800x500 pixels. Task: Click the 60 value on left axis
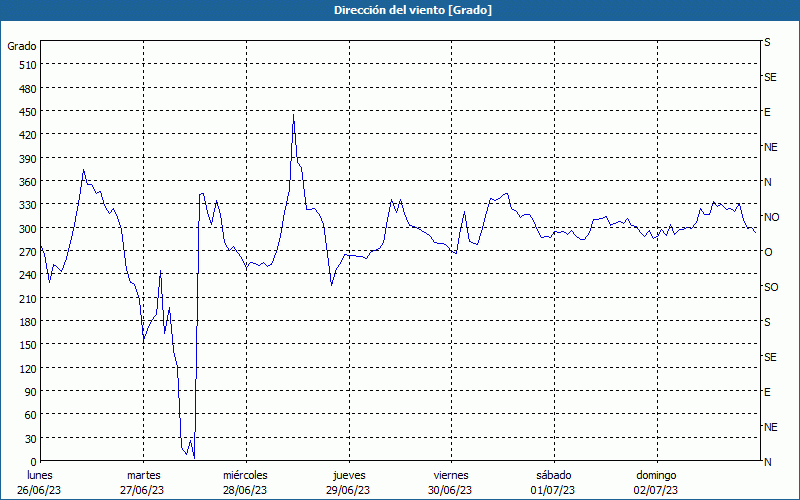31,415
